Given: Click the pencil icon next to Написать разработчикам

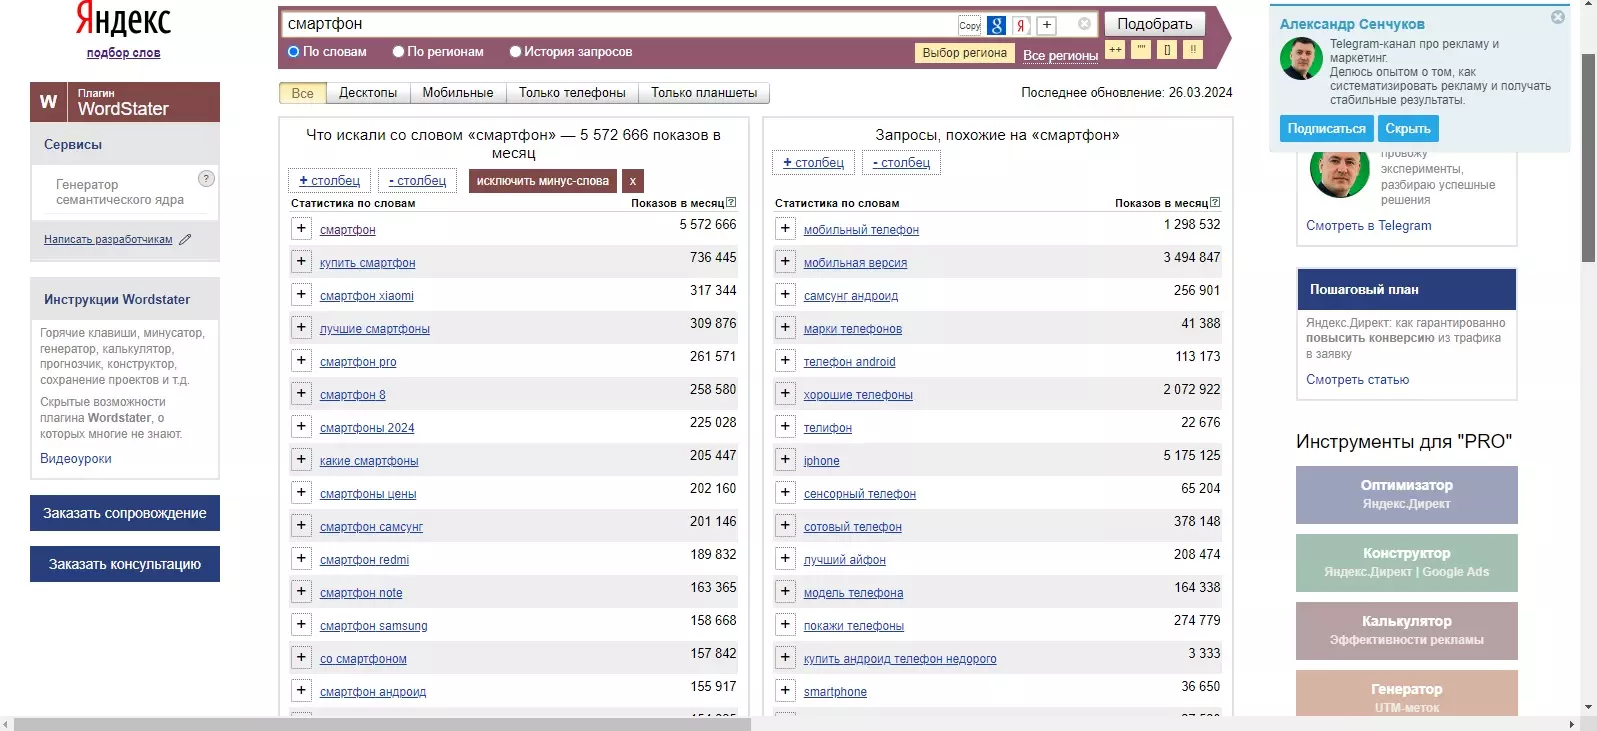Looking at the screenshot, I should click(185, 239).
